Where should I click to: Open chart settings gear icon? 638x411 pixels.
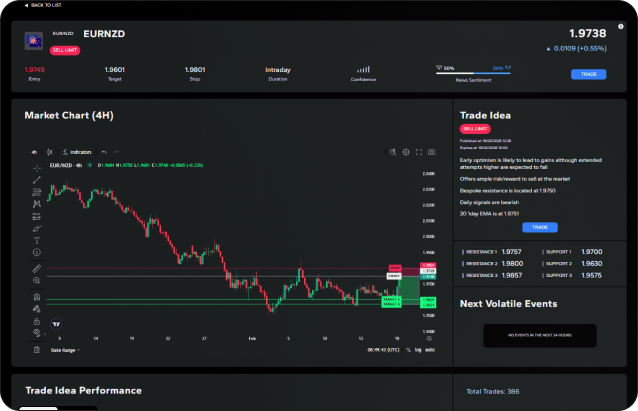click(x=406, y=152)
